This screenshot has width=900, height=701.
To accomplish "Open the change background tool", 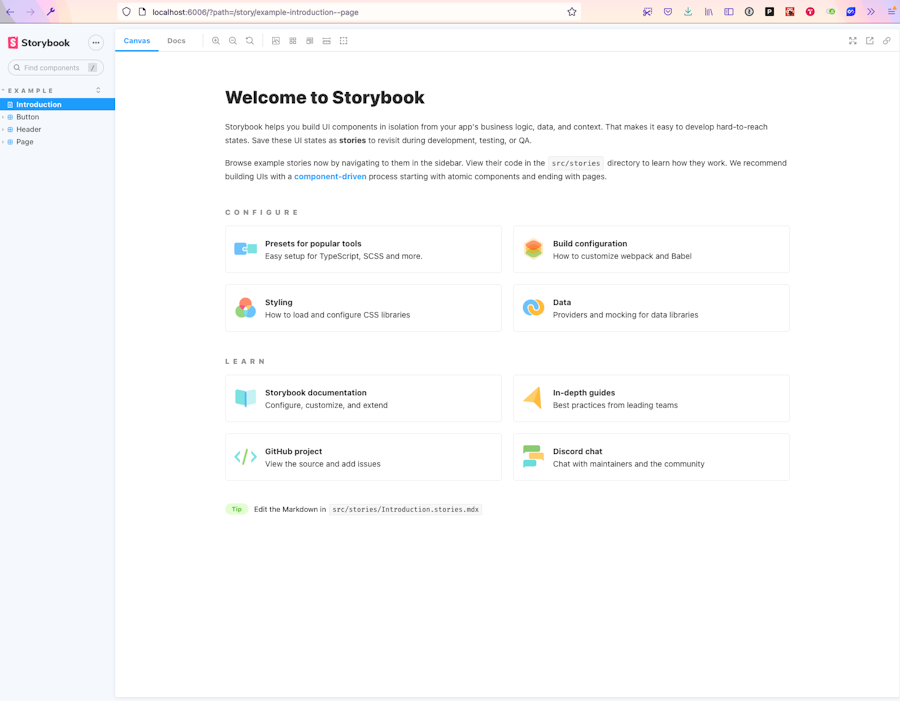I will click(276, 41).
